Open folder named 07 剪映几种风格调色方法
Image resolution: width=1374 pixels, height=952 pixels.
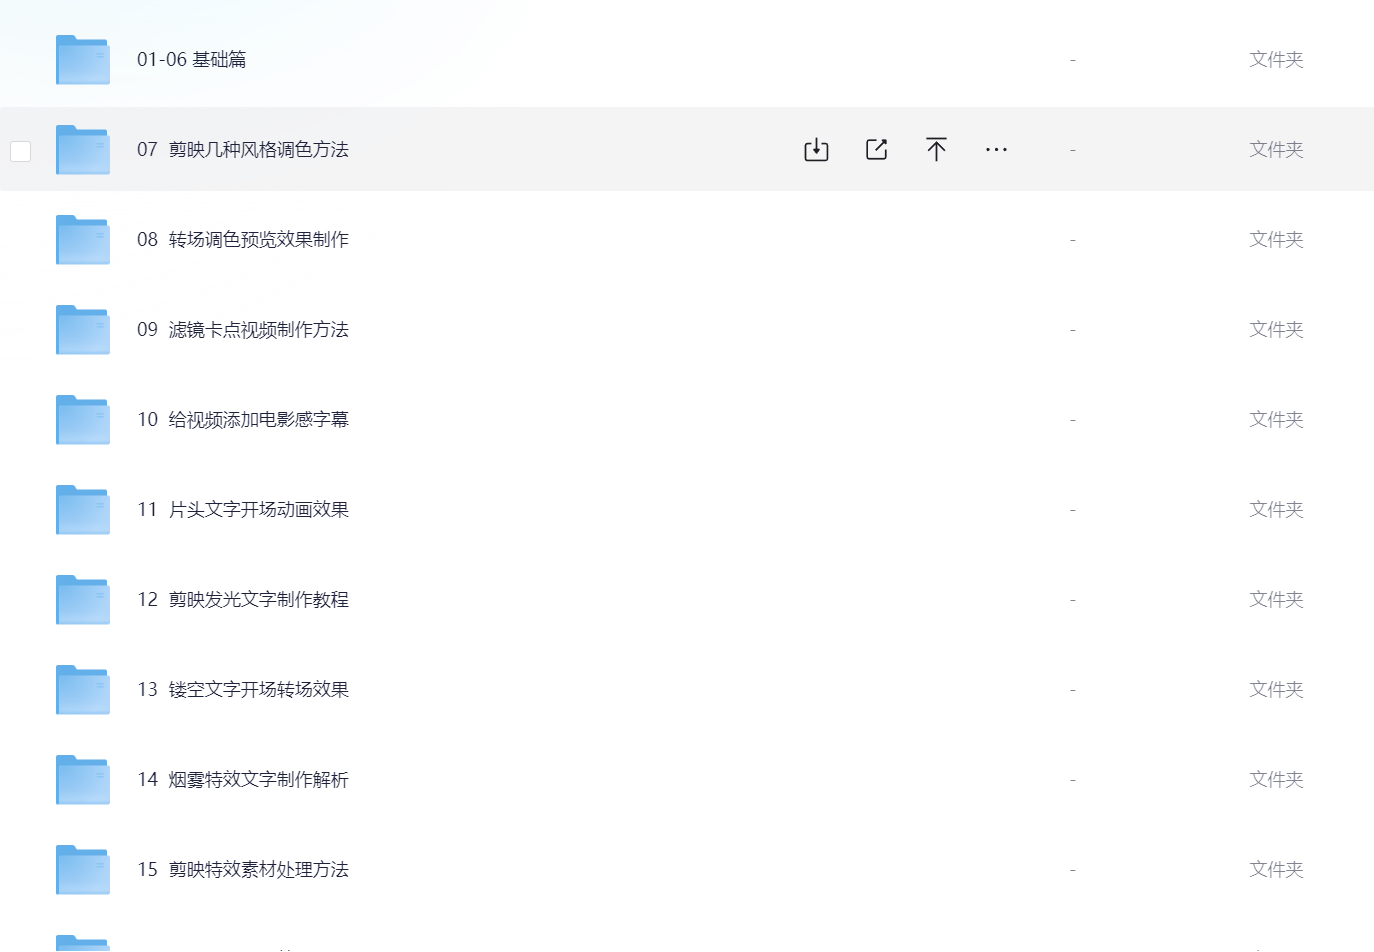click(243, 150)
